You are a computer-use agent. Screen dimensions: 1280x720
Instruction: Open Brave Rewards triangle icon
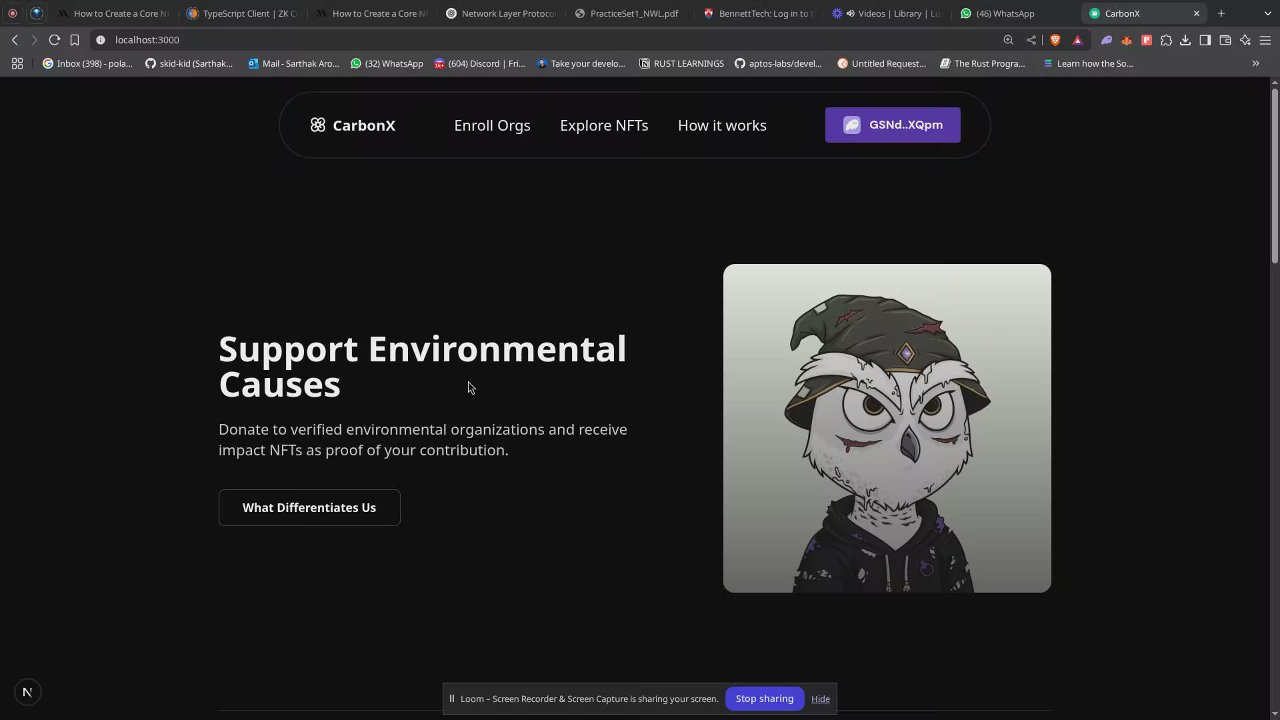tap(1077, 40)
